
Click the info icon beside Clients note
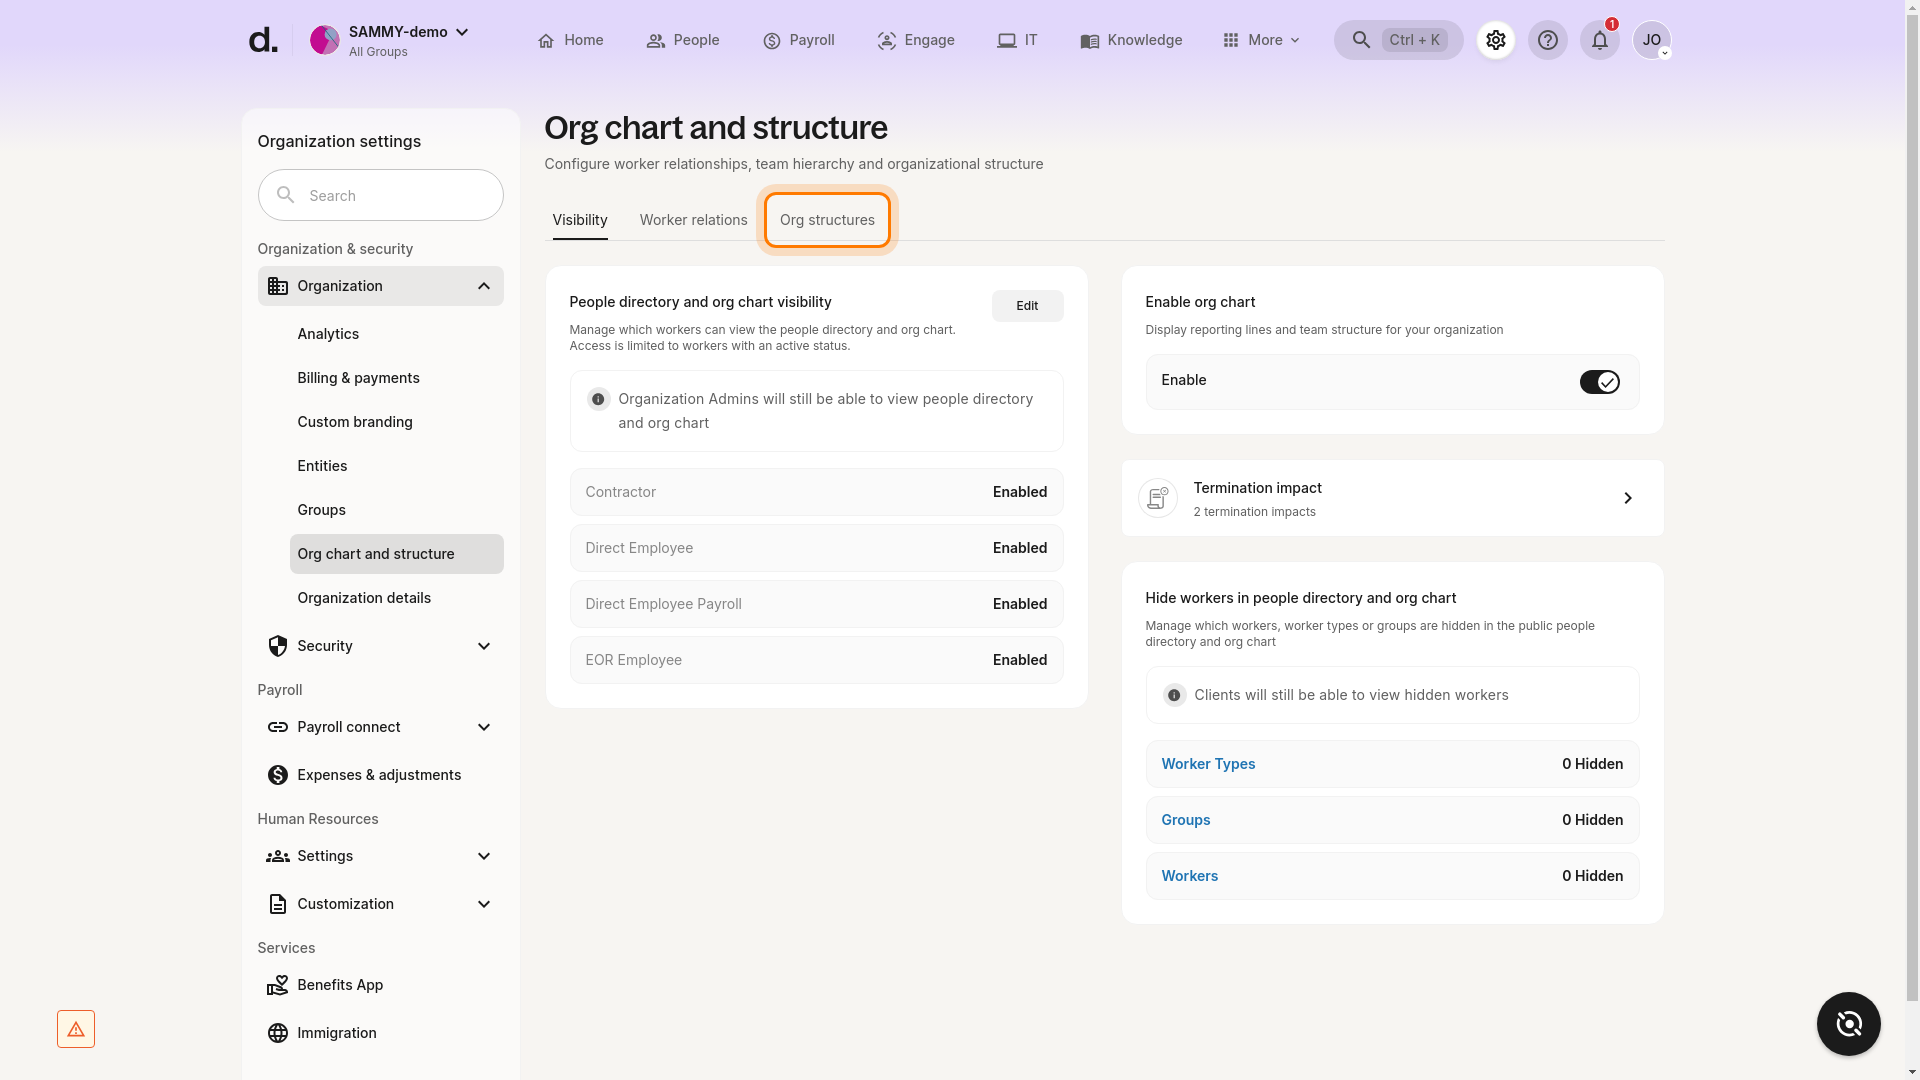click(1174, 695)
